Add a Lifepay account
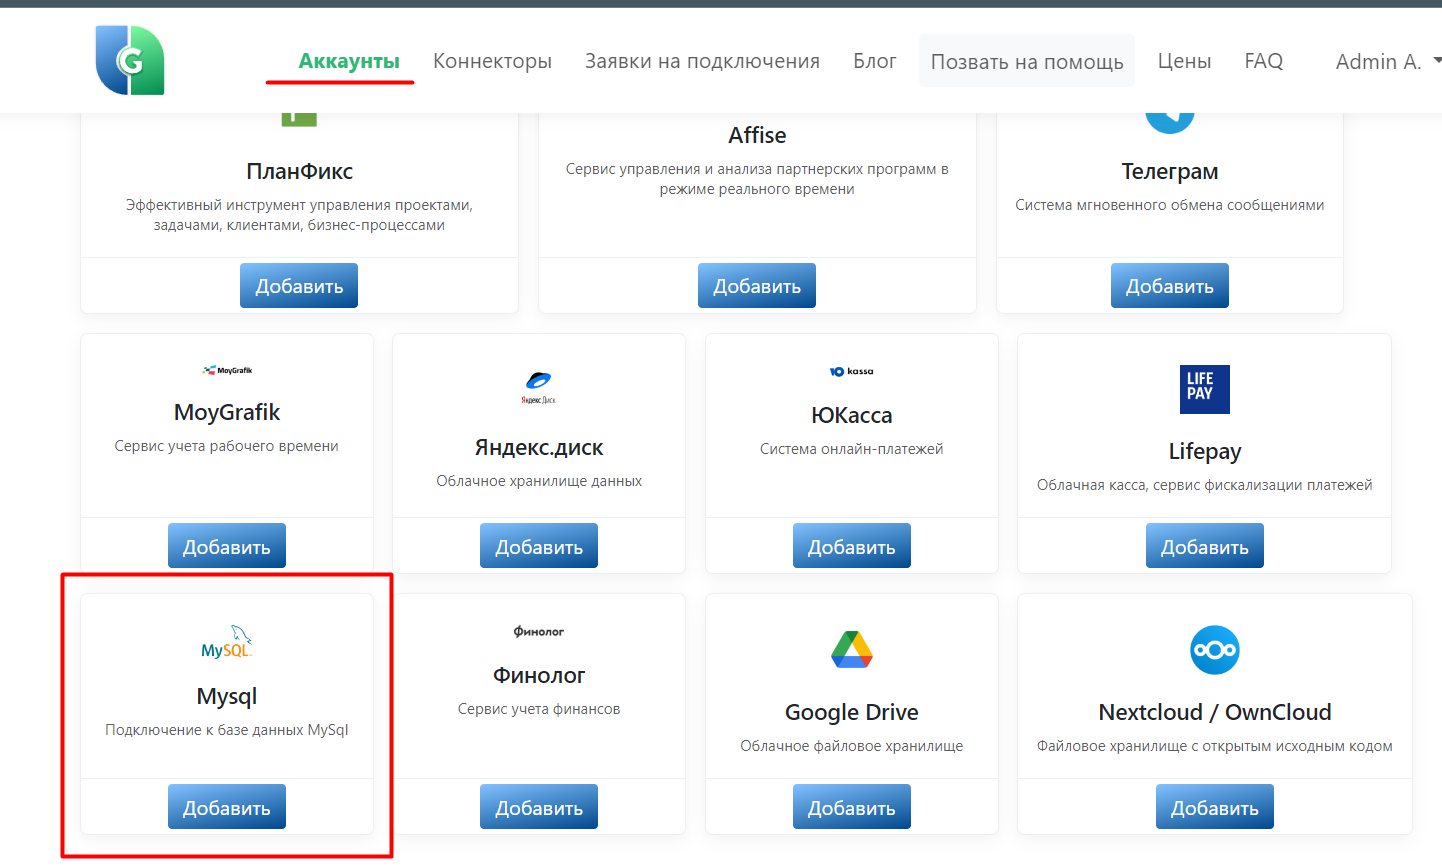Viewport: 1442px width, 868px height. point(1205,546)
